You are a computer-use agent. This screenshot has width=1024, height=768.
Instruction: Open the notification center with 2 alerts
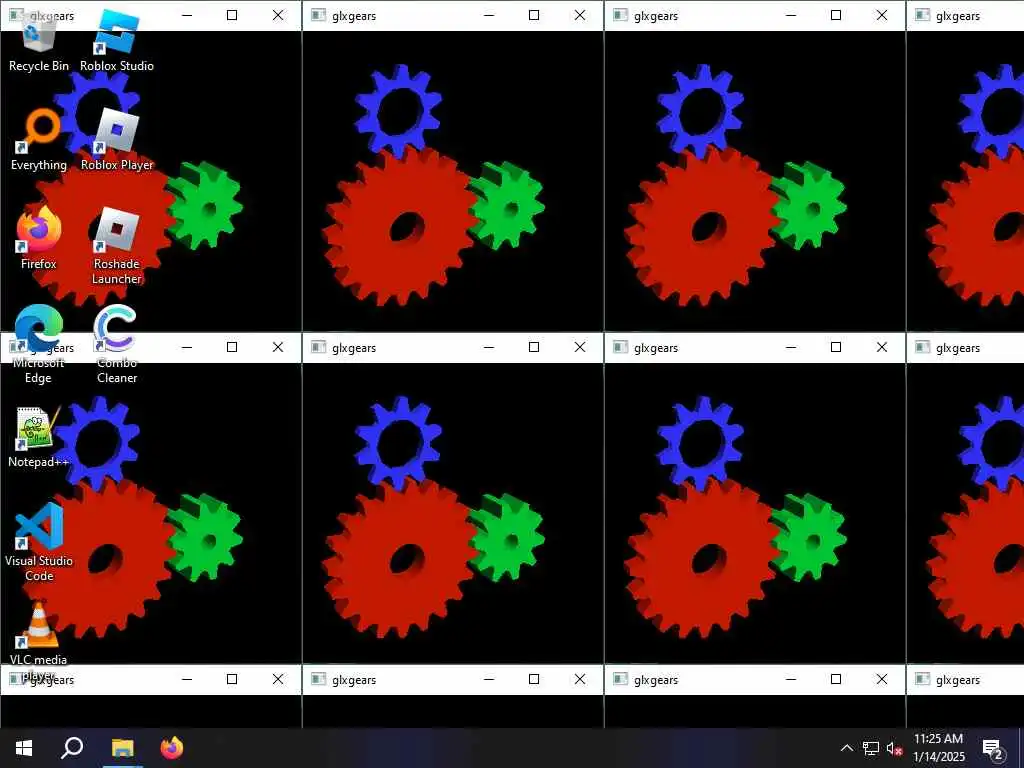tap(993, 748)
